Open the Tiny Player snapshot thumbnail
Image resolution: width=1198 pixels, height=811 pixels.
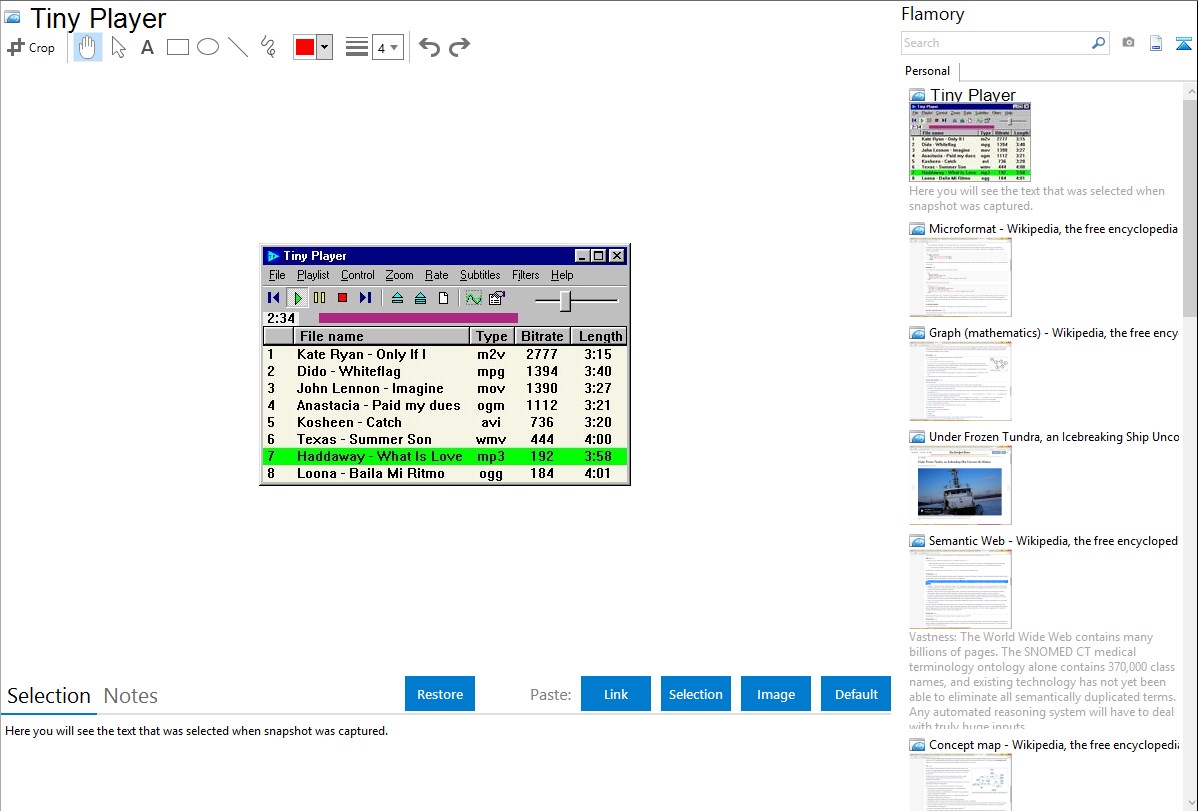970,142
